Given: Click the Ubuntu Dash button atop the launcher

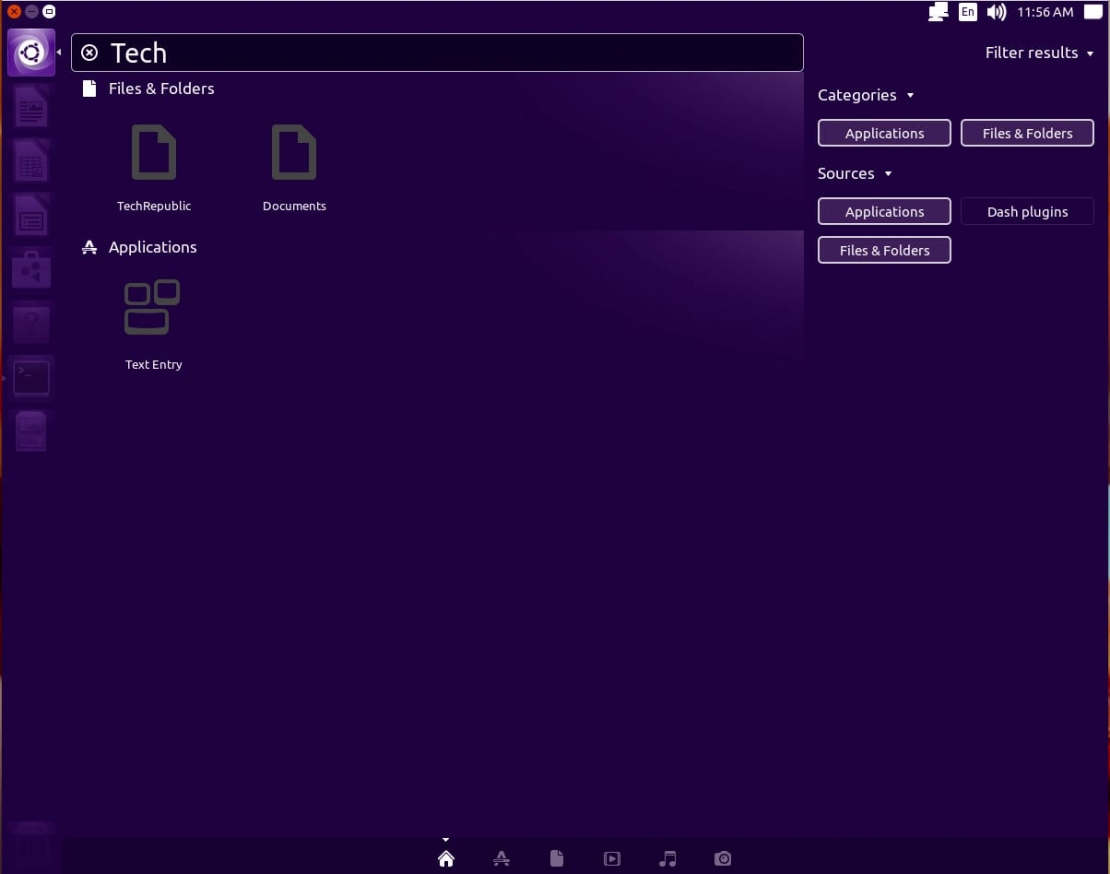Looking at the screenshot, I should click(x=31, y=52).
